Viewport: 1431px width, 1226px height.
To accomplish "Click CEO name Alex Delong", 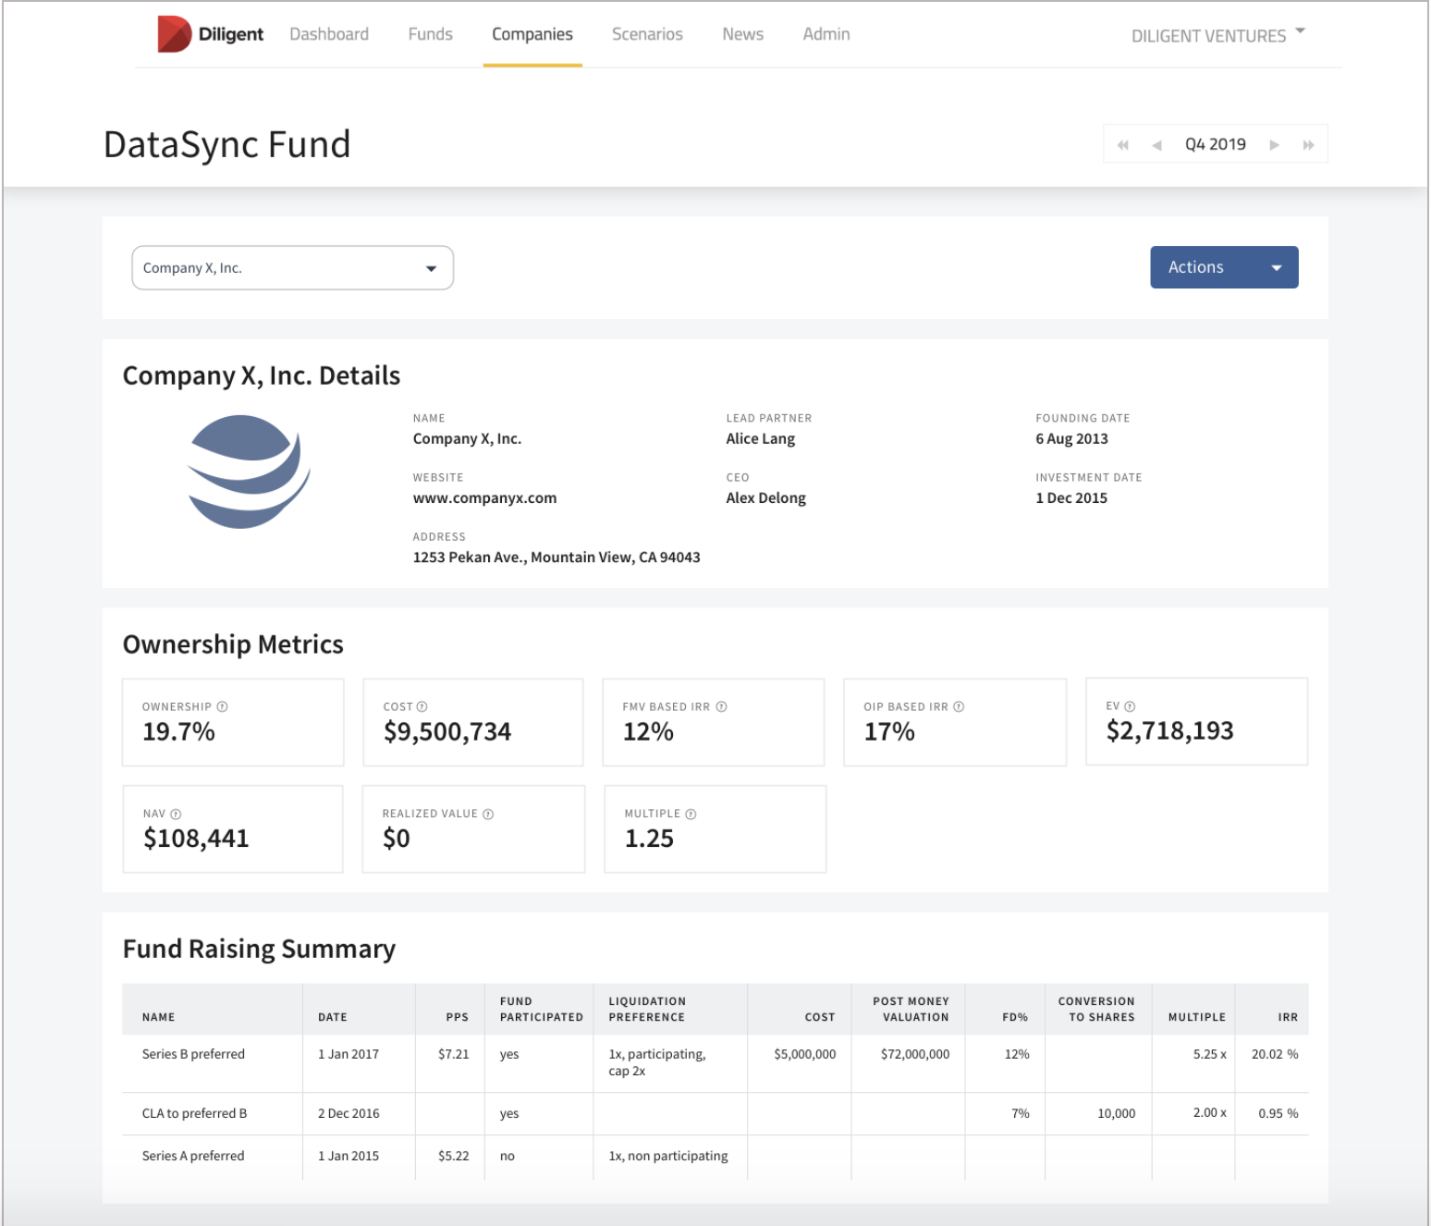I will pyautogui.click(x=766, y=498).
